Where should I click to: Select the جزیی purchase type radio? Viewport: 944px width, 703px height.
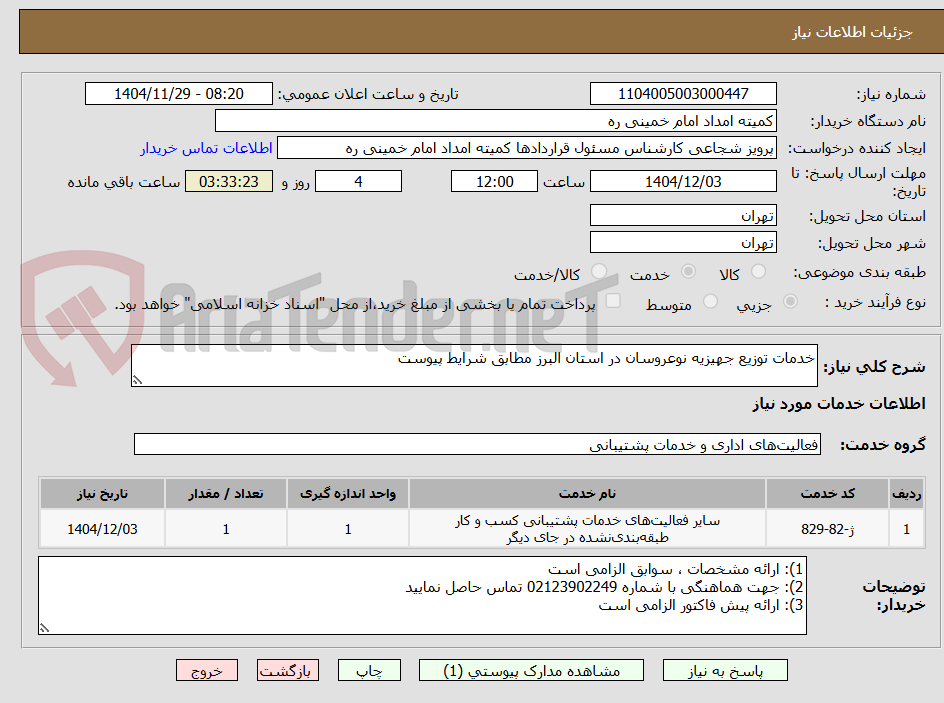click(x=790, y=301)
